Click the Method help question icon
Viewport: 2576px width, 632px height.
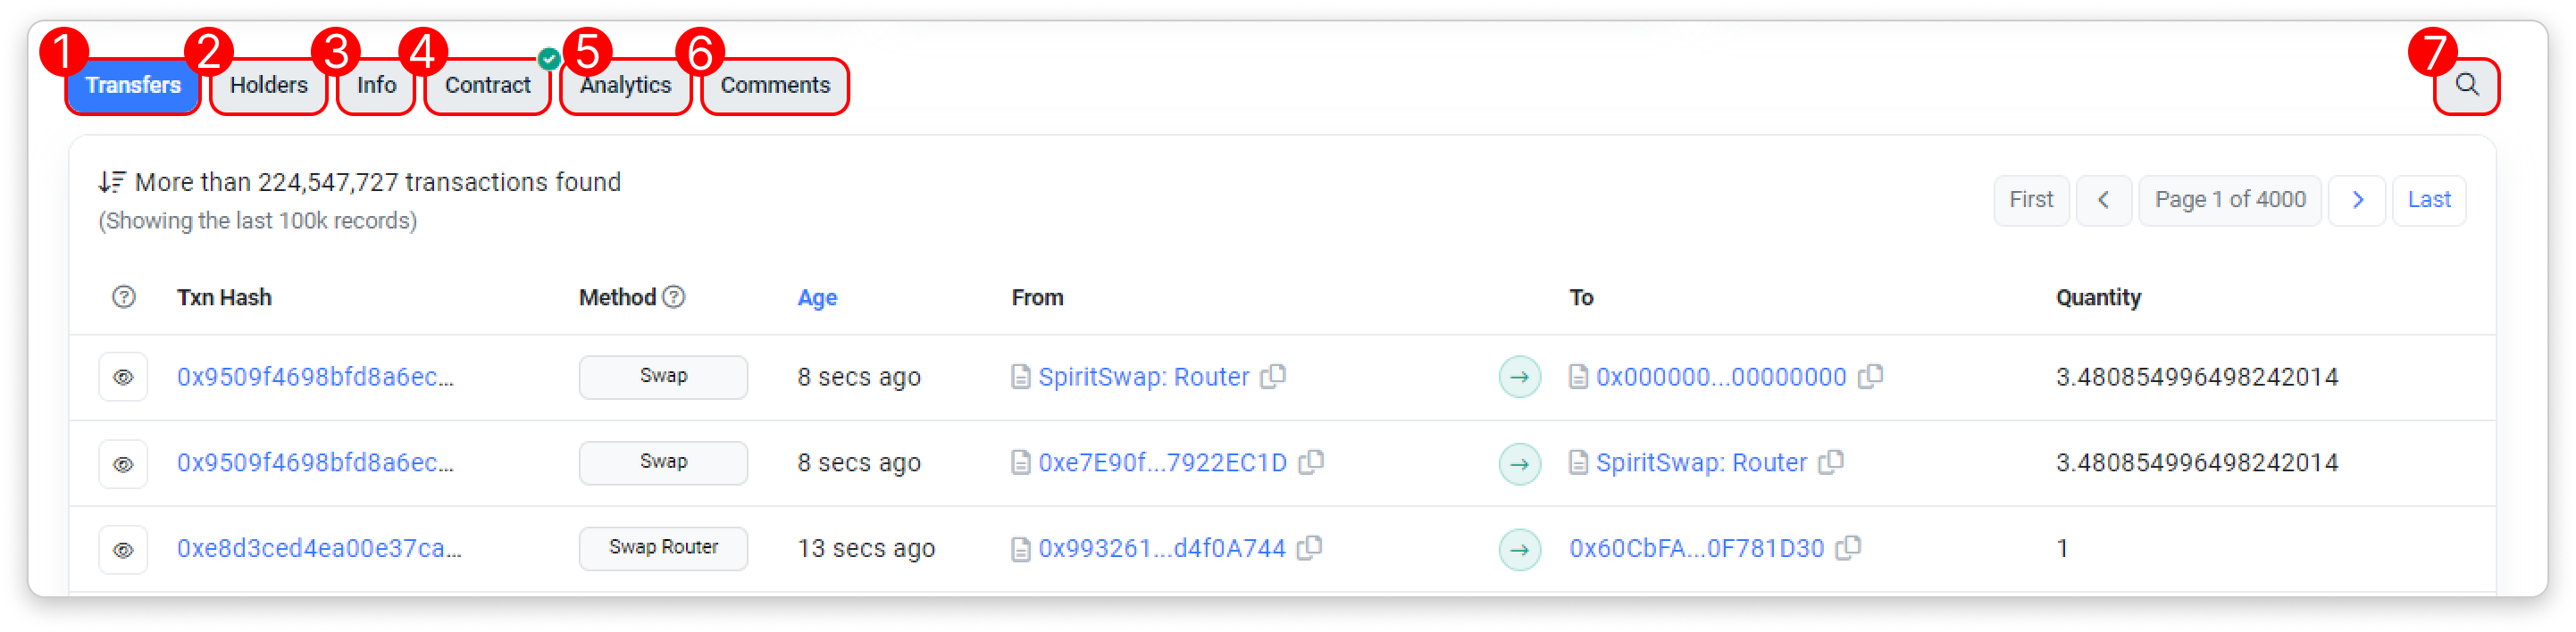(675, 297)
